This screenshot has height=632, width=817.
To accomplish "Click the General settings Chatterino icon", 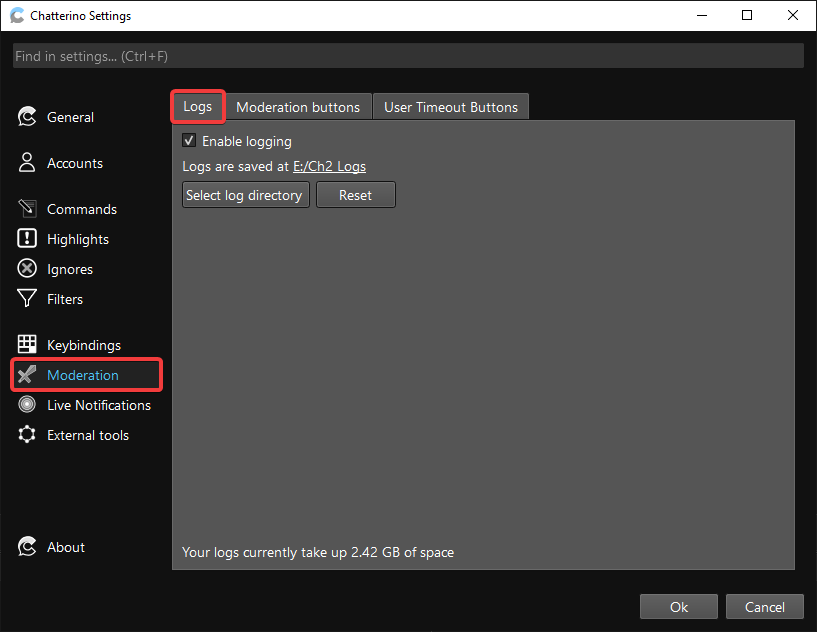I will (x=27, y=117).
